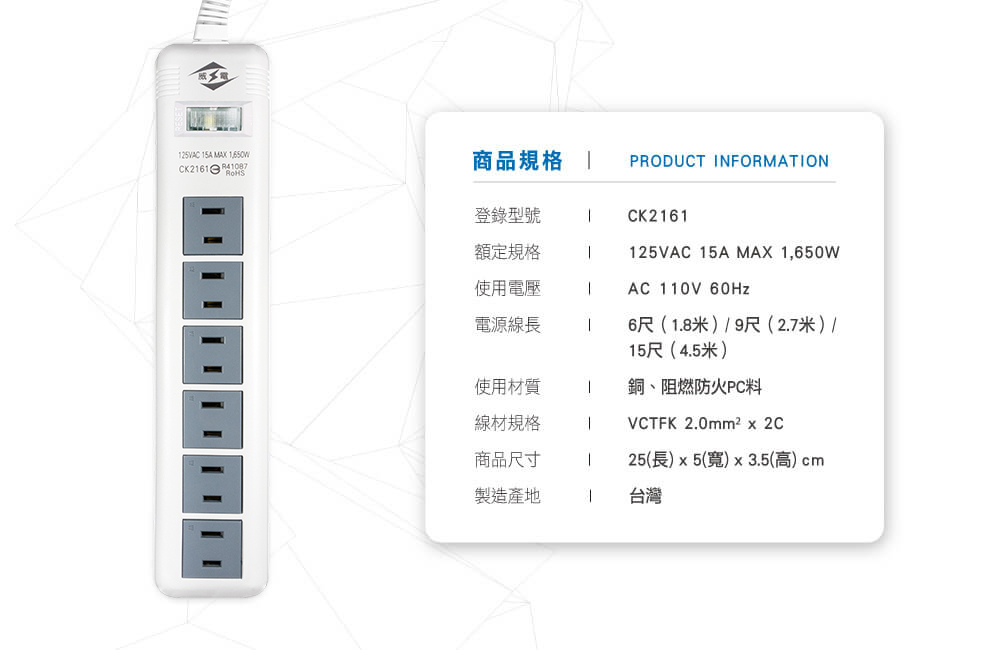Click the 銅、阻燃防火PC料 material text

click(694, 387)
